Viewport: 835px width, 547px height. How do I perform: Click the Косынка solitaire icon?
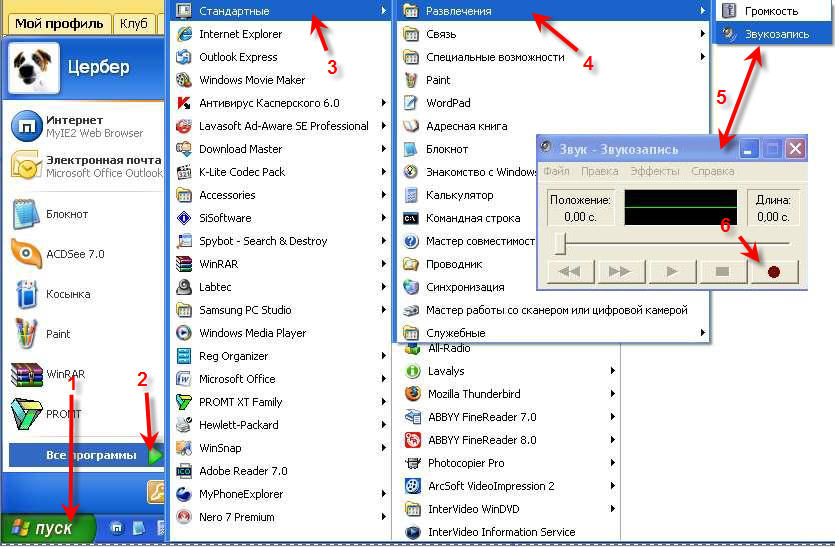pyautogui.click(x=26, y=294)
